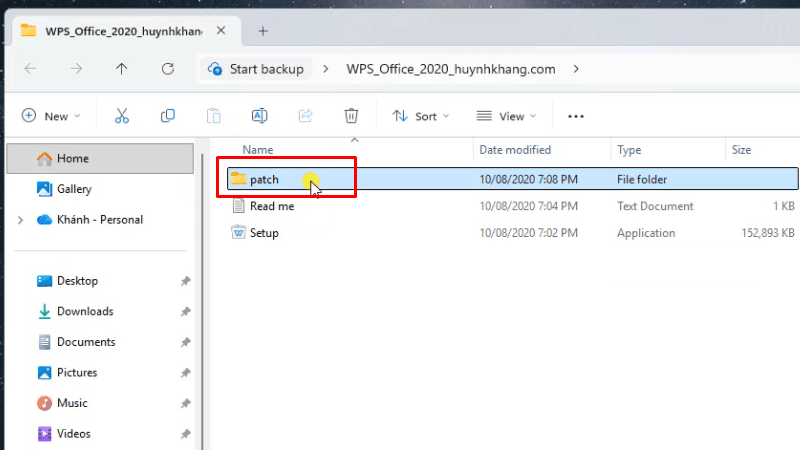Sort by Date modified column header
This screenshot has width=800, height=450.
(515, 150)
